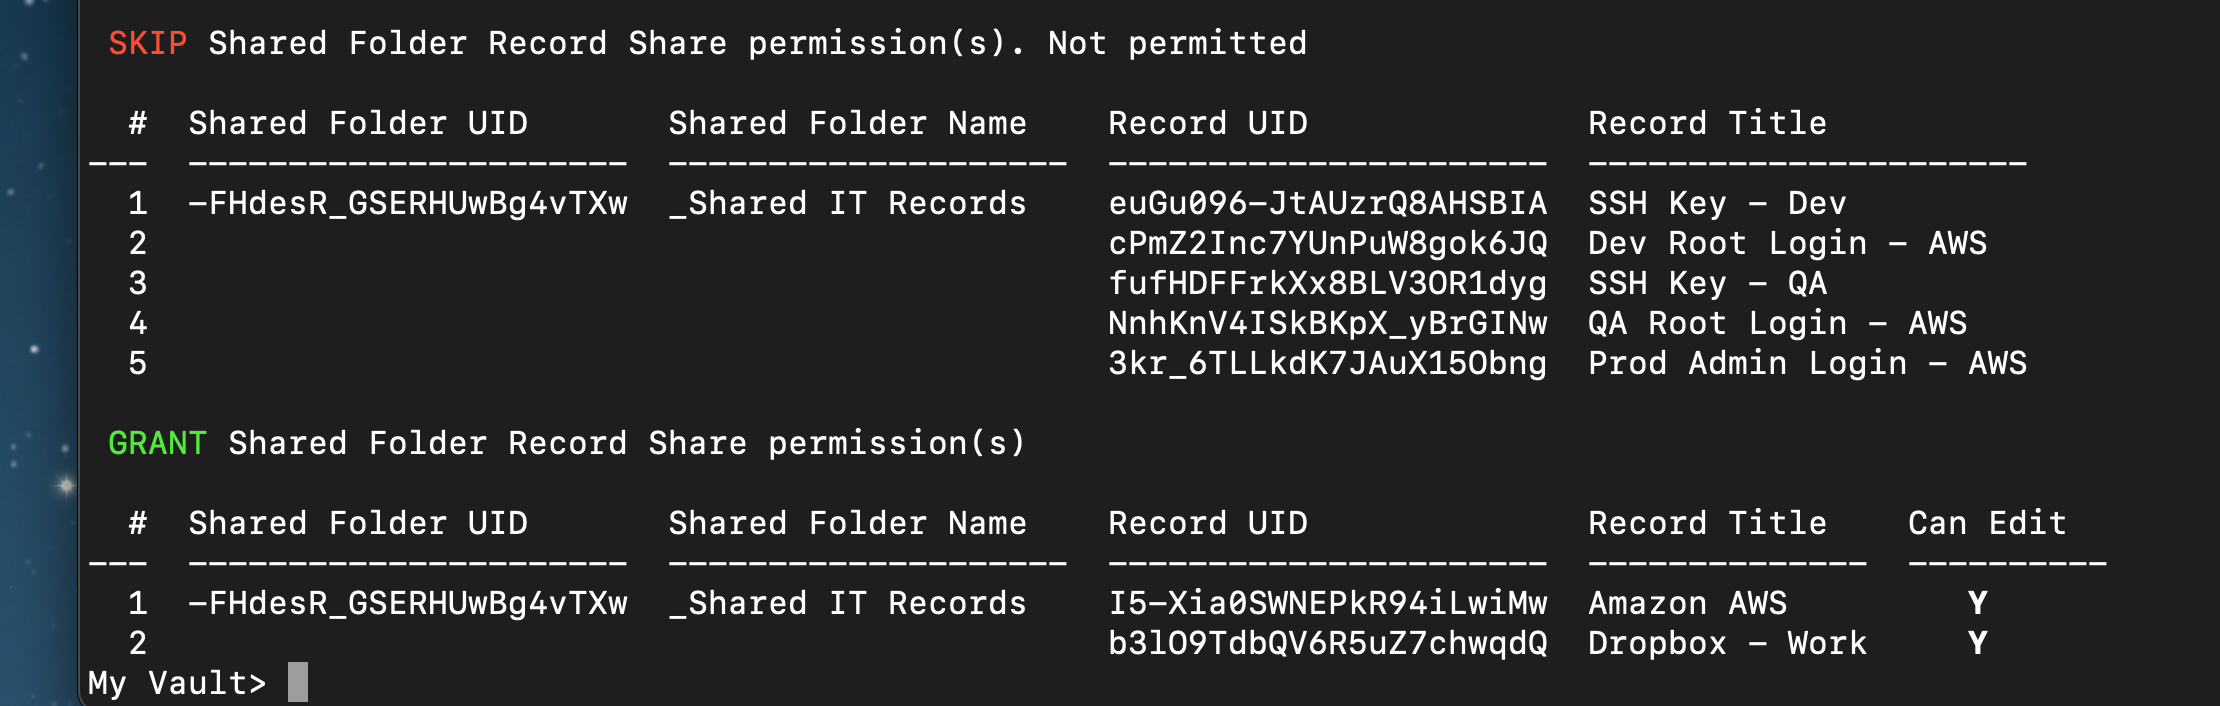Image resolution: width=2220 pixels, height=706 pixels.
Task: Click the red SKIP status label
Action: tap(148, 43)
